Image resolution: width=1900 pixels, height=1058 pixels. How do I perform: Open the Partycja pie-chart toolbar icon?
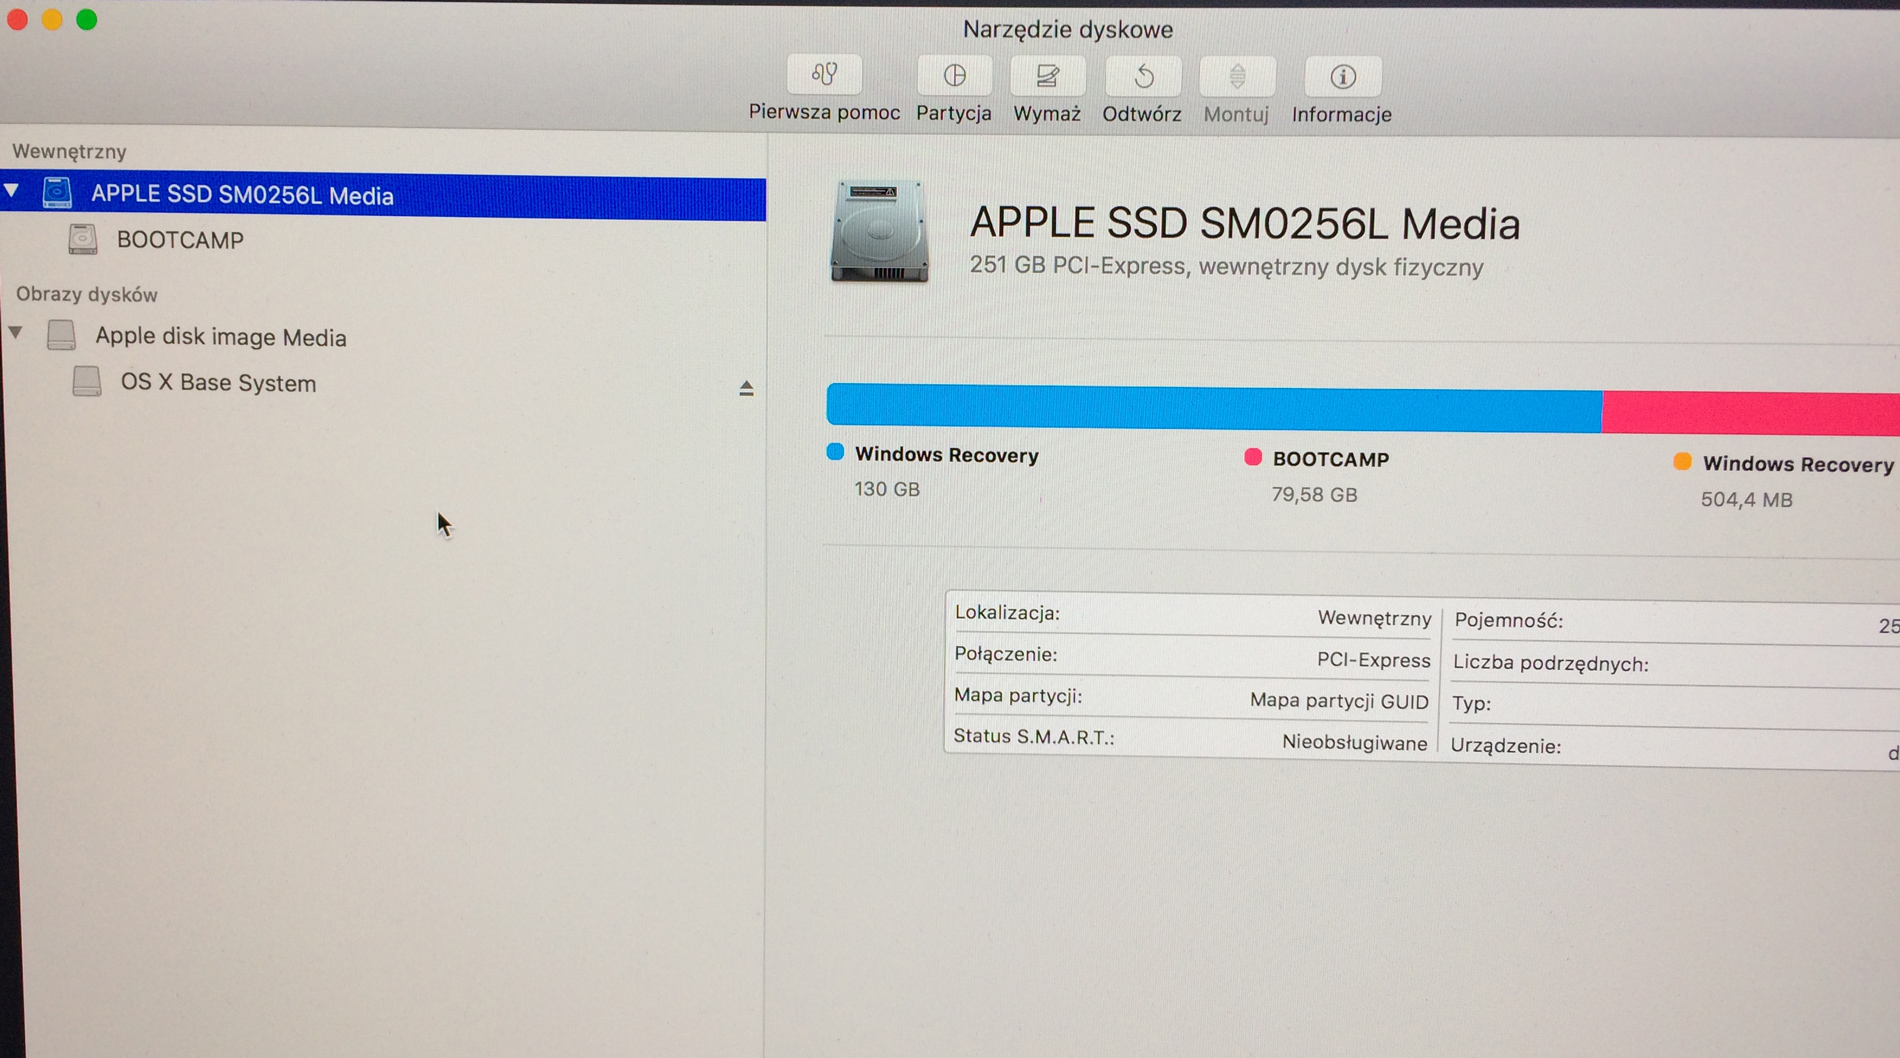[954, 76]
